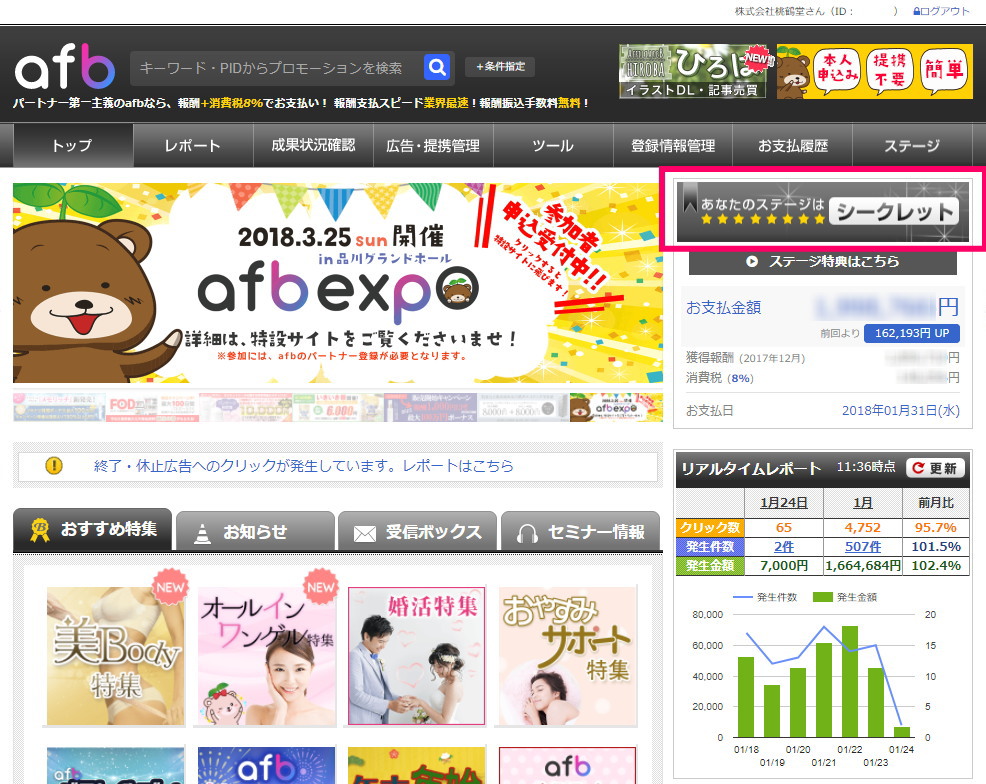Click the 95.7% click ratio value
This screenshot has width=986, height=784.
[x=936, y=527]
